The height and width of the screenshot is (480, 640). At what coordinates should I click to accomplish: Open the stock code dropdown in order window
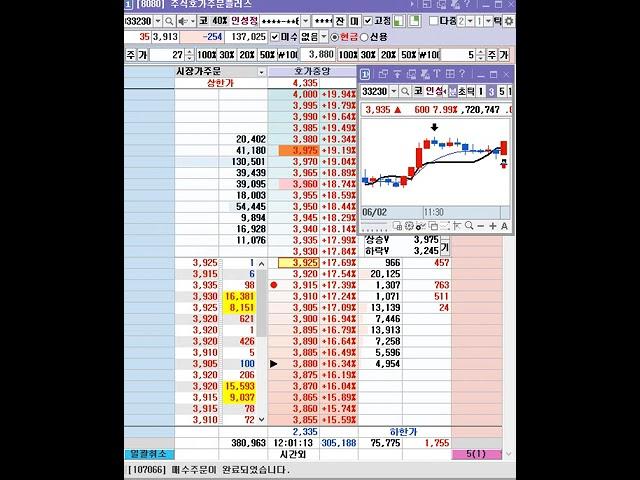pos(158,21)
